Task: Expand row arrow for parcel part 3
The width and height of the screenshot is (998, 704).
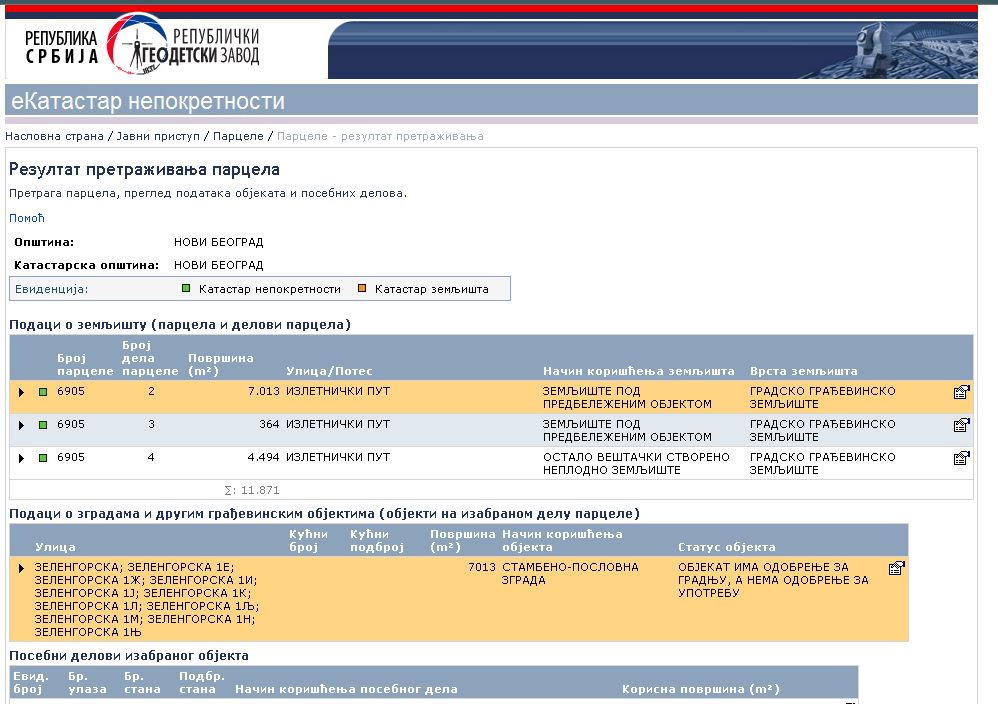Action: pyautogui.click(x=22, y=425)
